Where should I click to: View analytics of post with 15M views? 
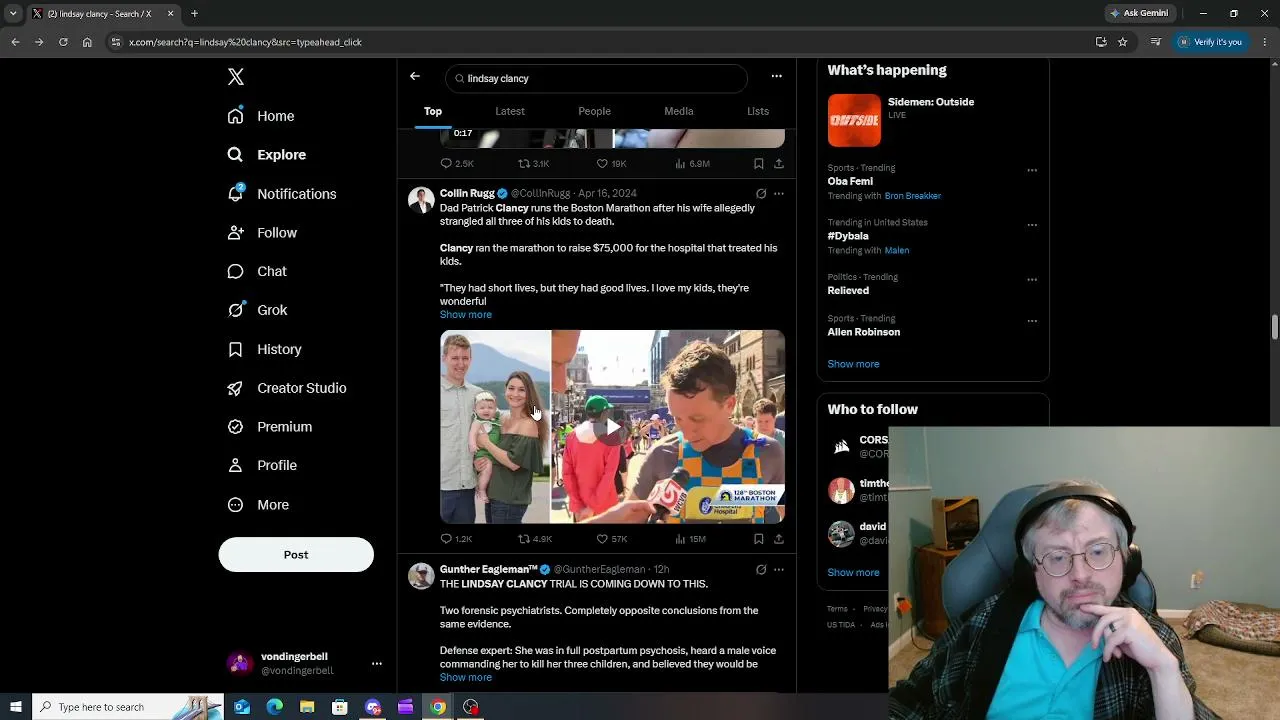pyautogui.click(x=690, y=539)
